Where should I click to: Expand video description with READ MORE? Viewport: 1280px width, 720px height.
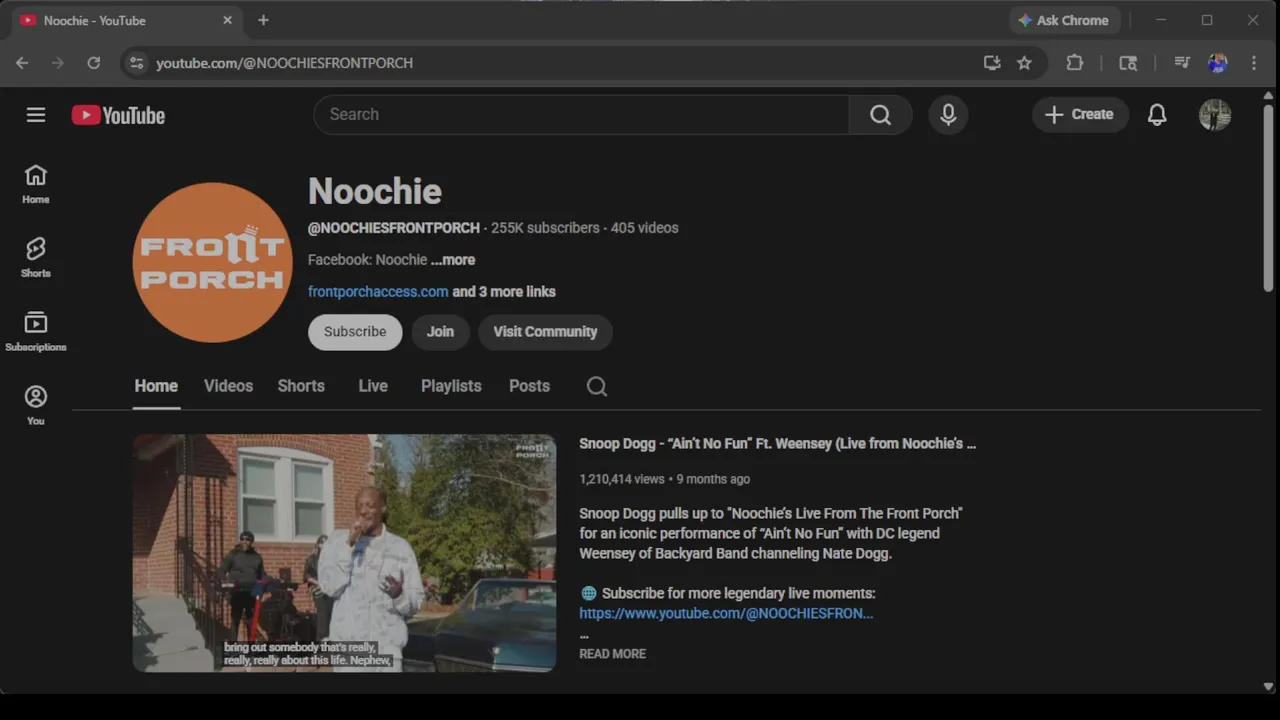[x=613, y=654]
